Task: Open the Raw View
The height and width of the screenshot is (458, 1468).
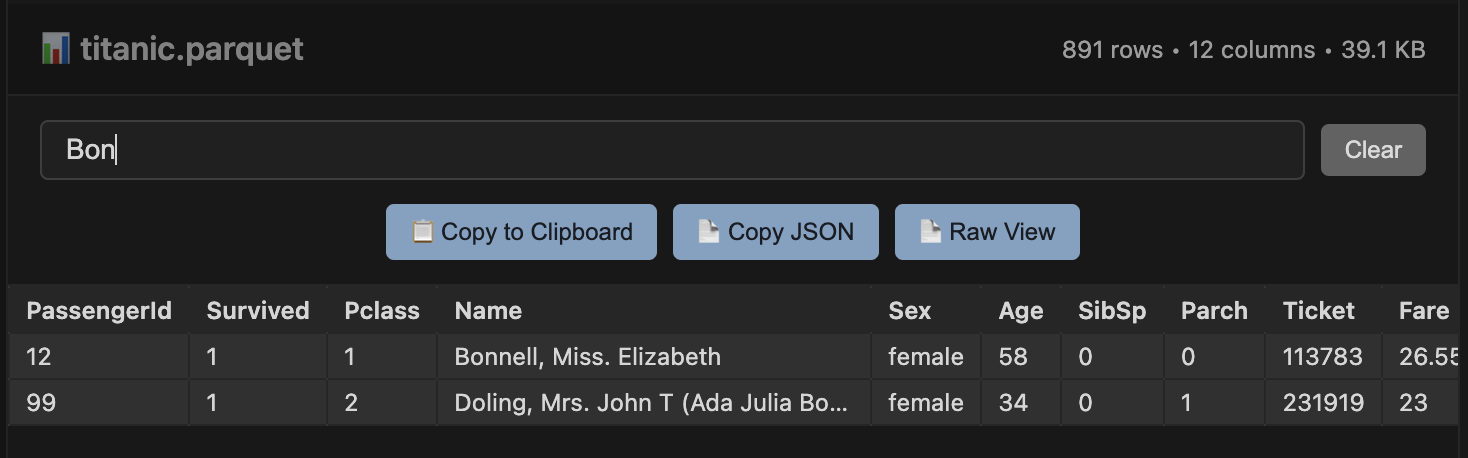Action: click(x=987, y=232)
